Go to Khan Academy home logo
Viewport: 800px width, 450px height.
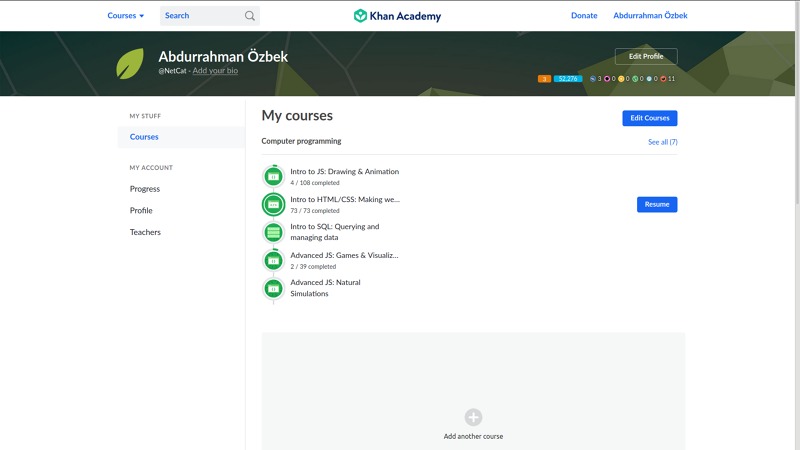click(397, 16)
